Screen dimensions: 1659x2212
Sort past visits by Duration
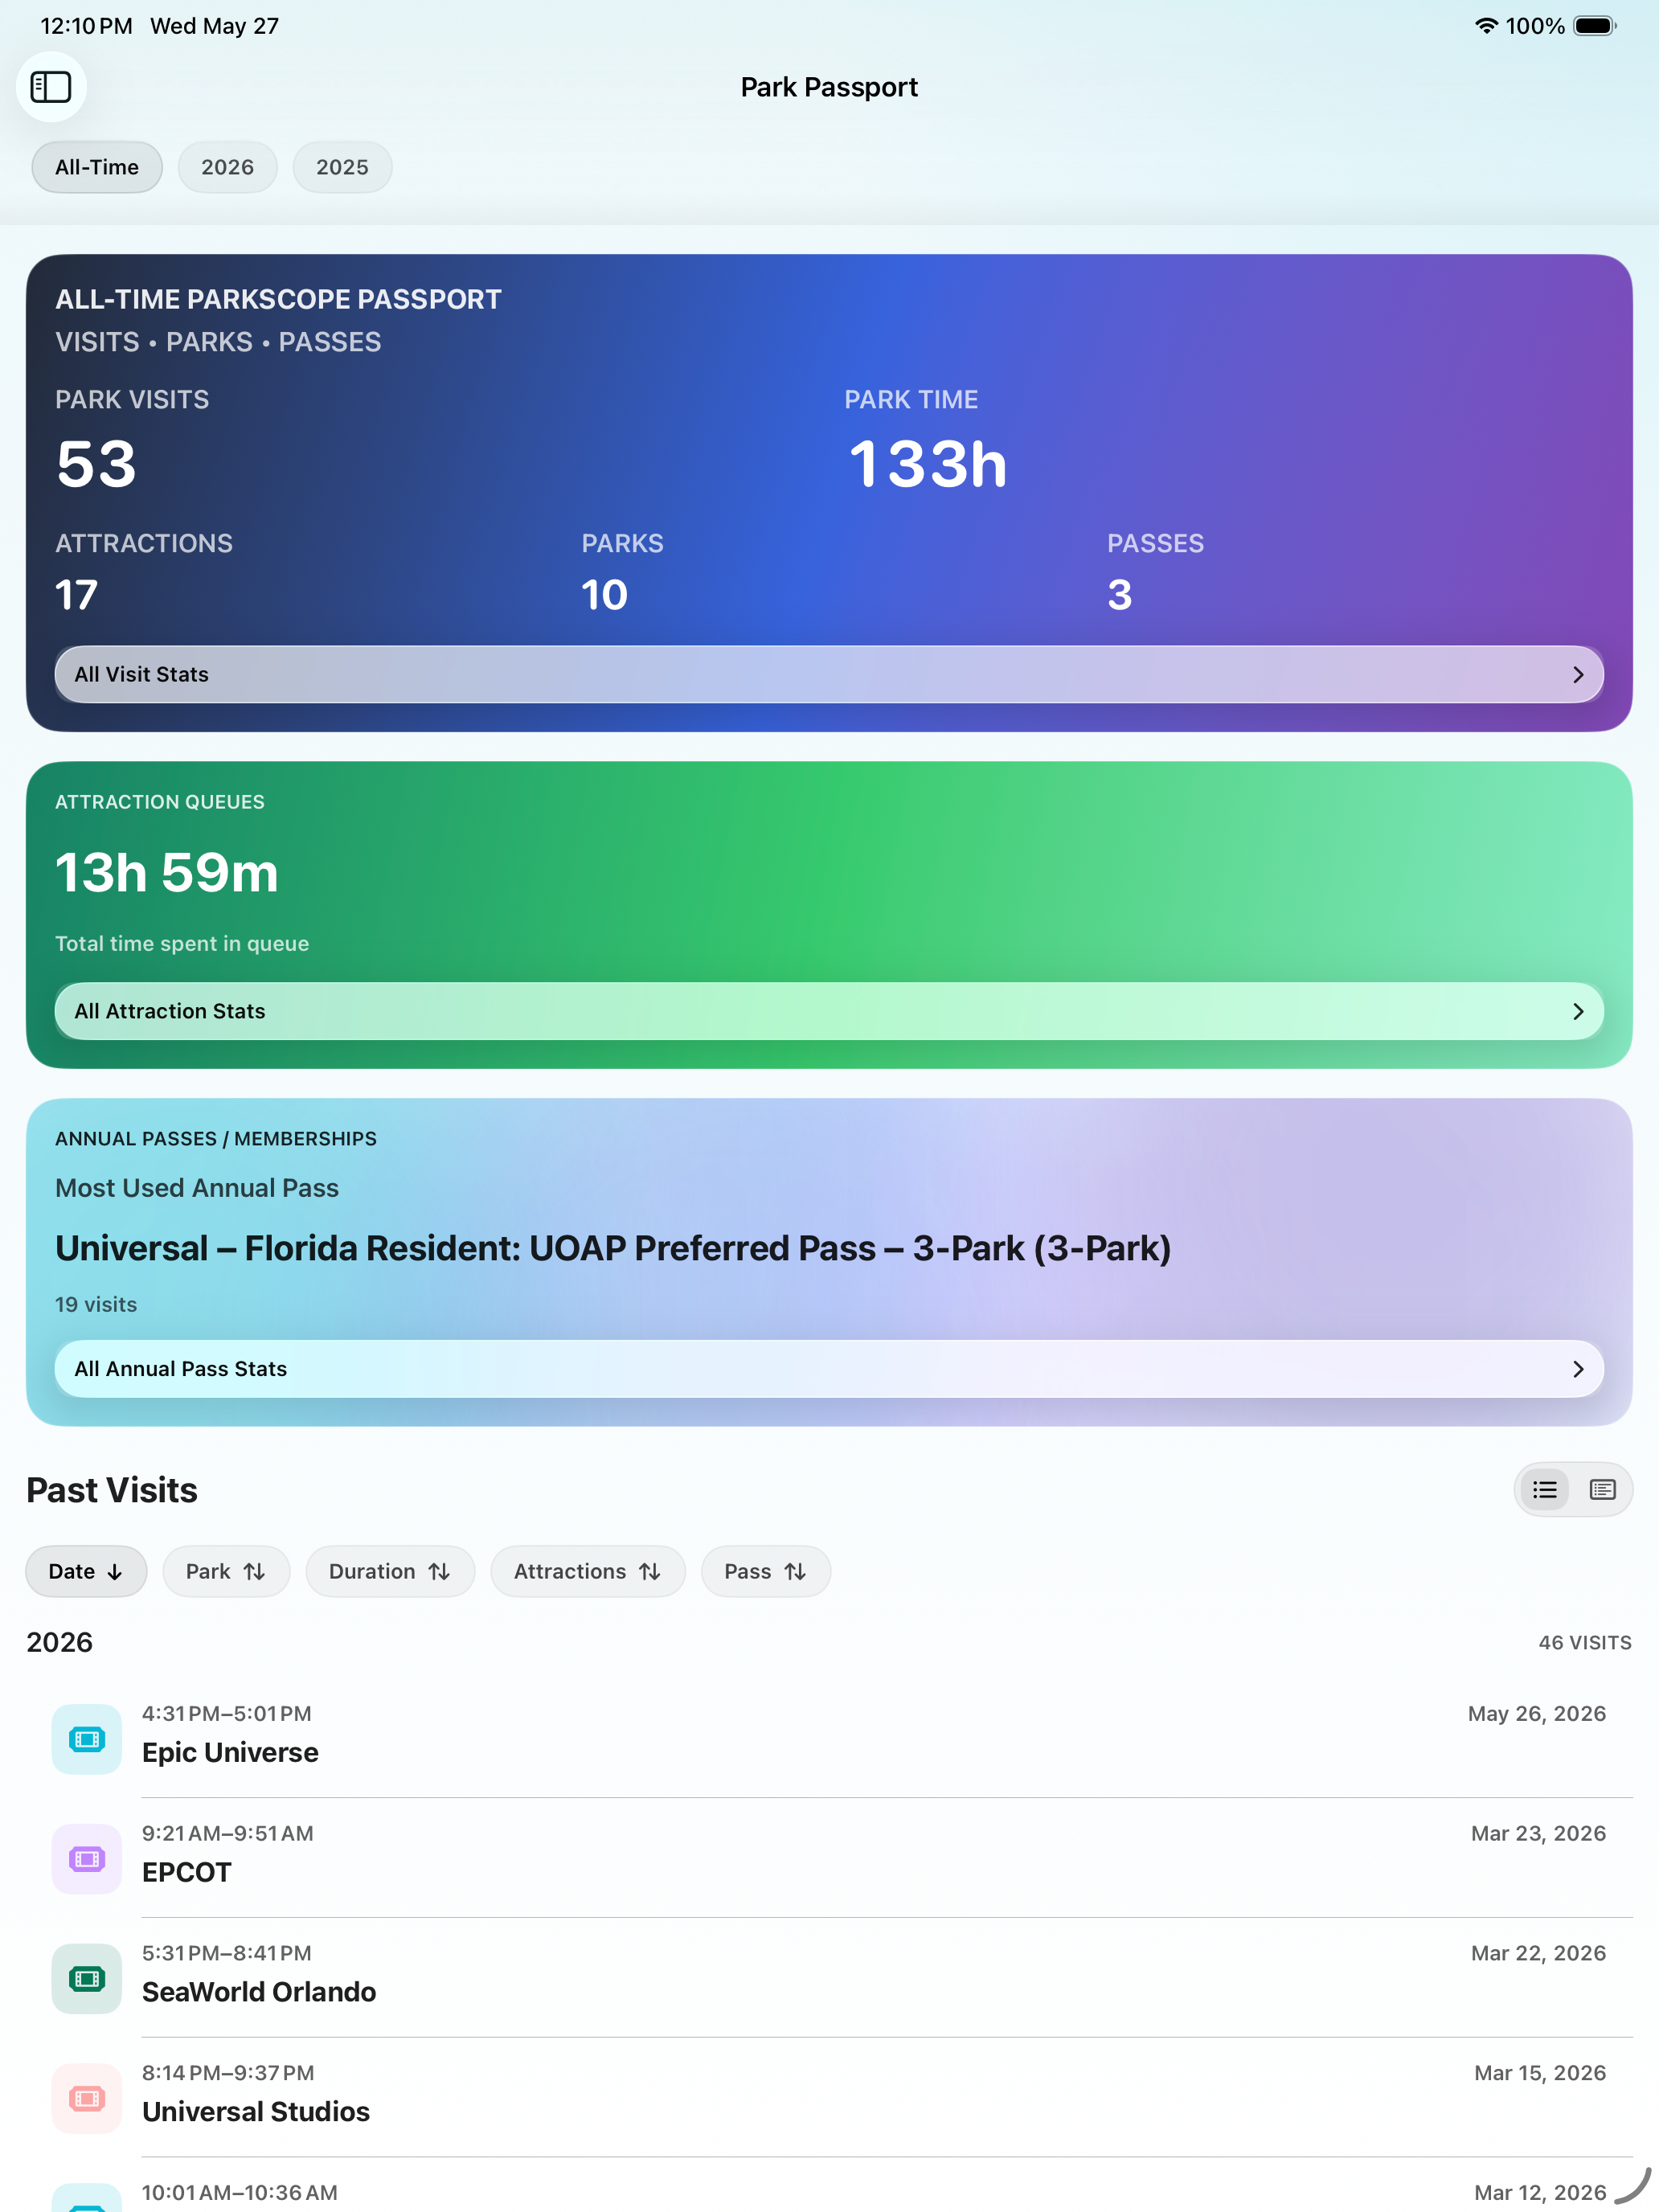390,1571
